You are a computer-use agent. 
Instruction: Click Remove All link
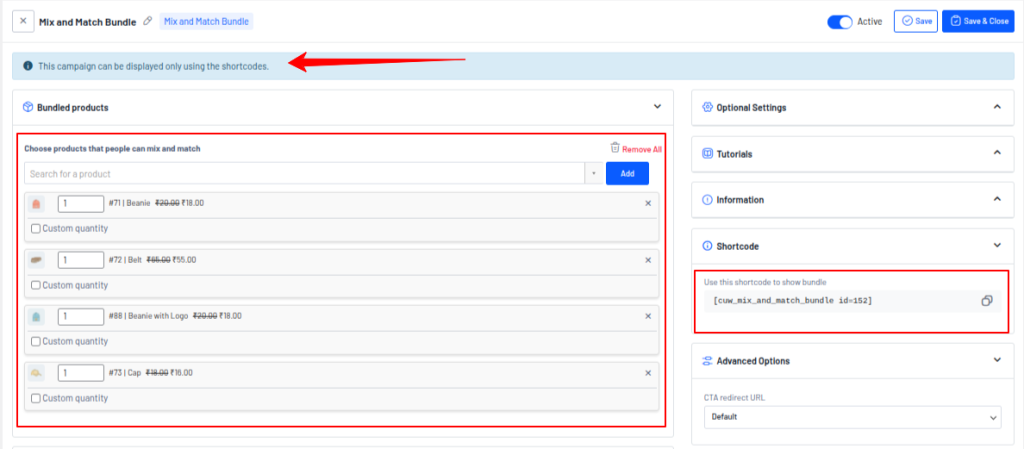636,149
